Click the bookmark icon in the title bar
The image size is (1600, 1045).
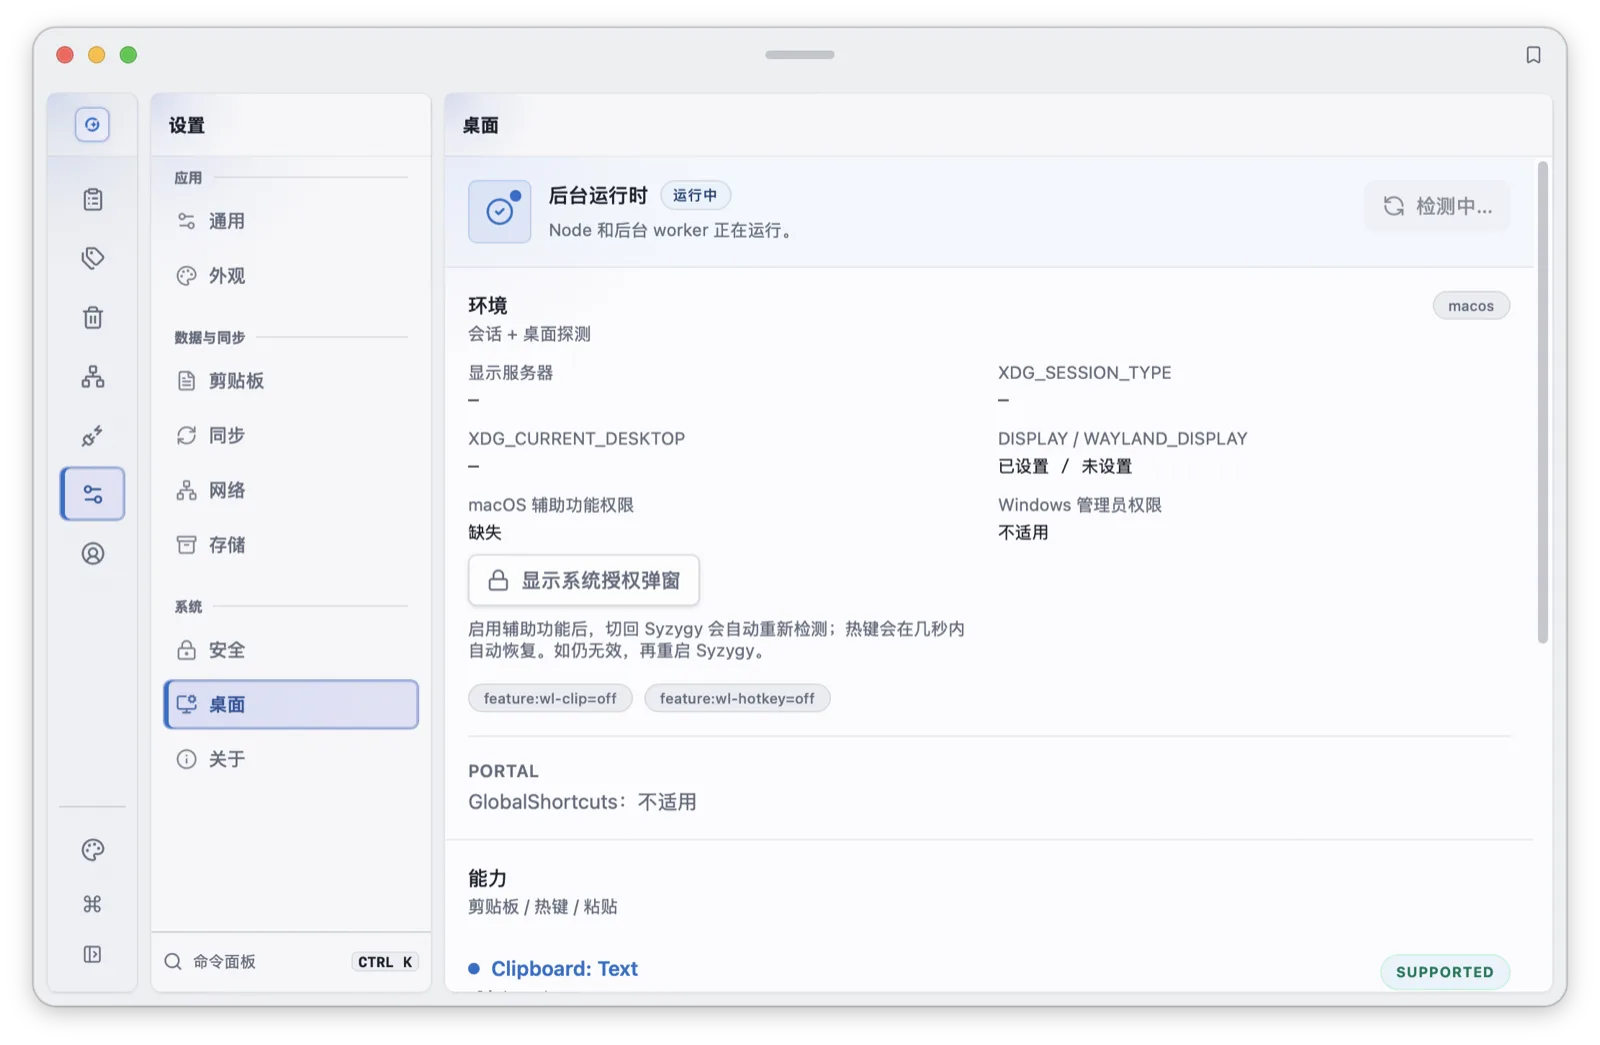coord(1533,55)
